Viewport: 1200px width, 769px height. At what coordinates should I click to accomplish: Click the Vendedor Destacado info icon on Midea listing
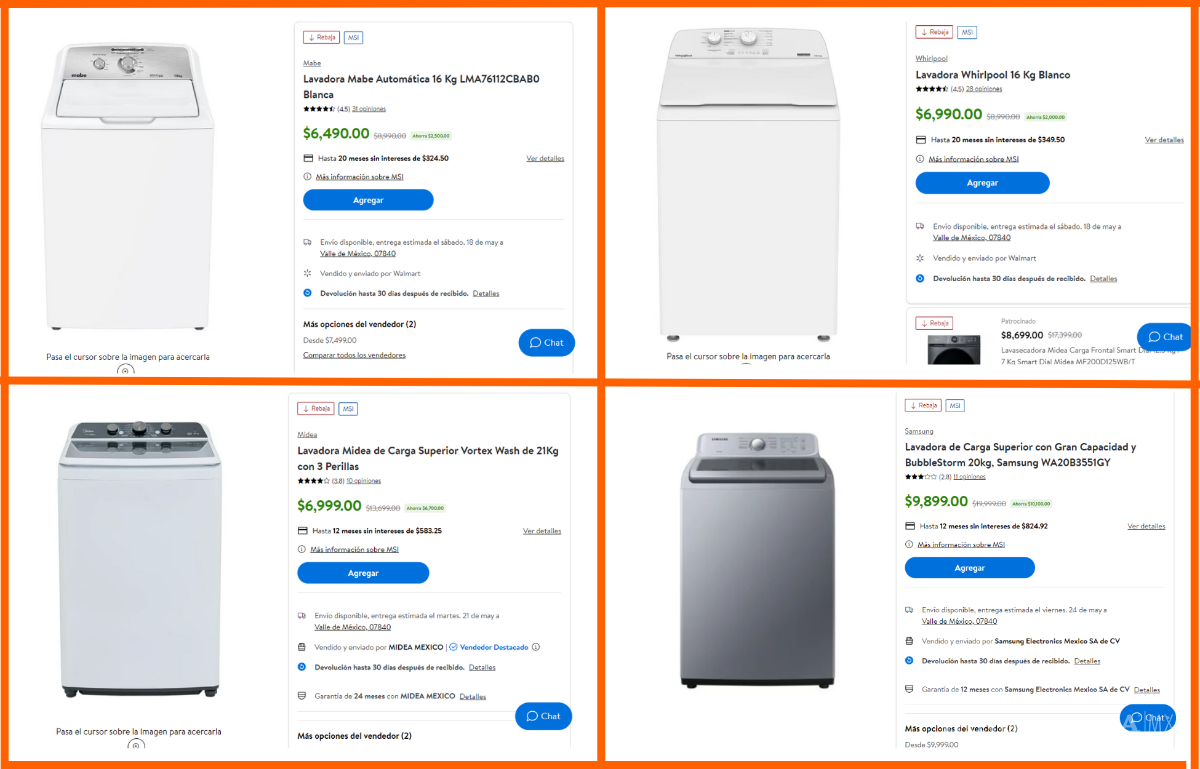pos(536,647)
